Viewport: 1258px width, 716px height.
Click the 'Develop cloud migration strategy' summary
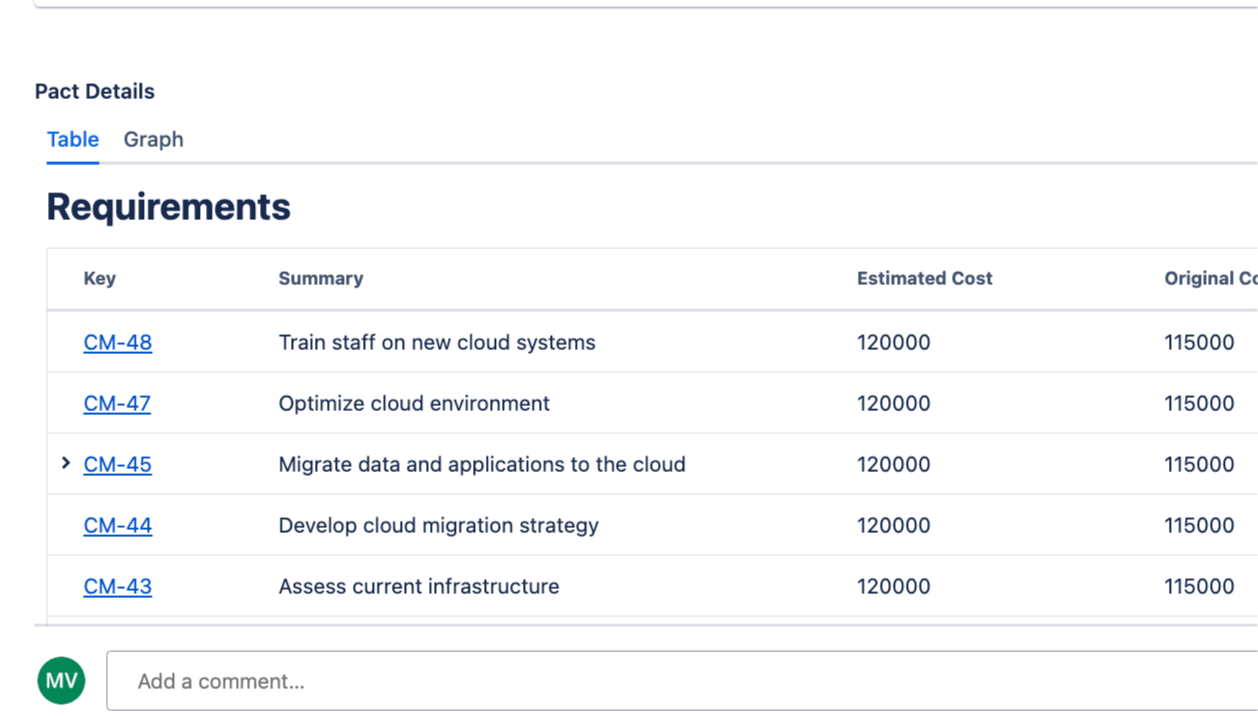pyautogui.click(x=438, y=525)
